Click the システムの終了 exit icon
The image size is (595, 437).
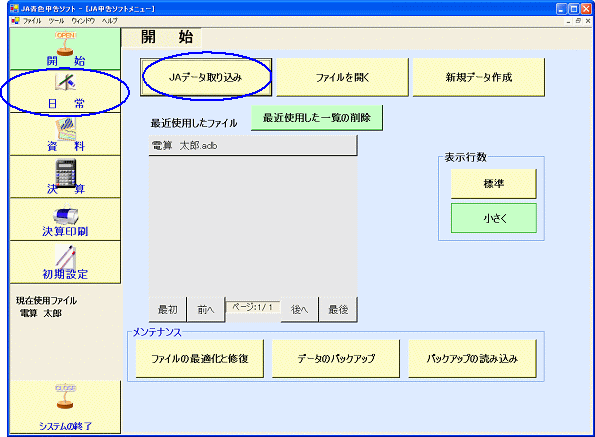pyautogui.click(x=65, y=407)
